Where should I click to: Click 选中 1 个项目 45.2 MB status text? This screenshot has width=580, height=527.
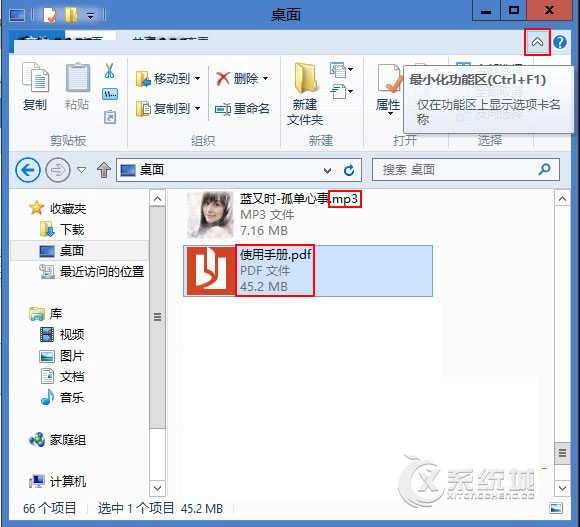coord(160,509)
